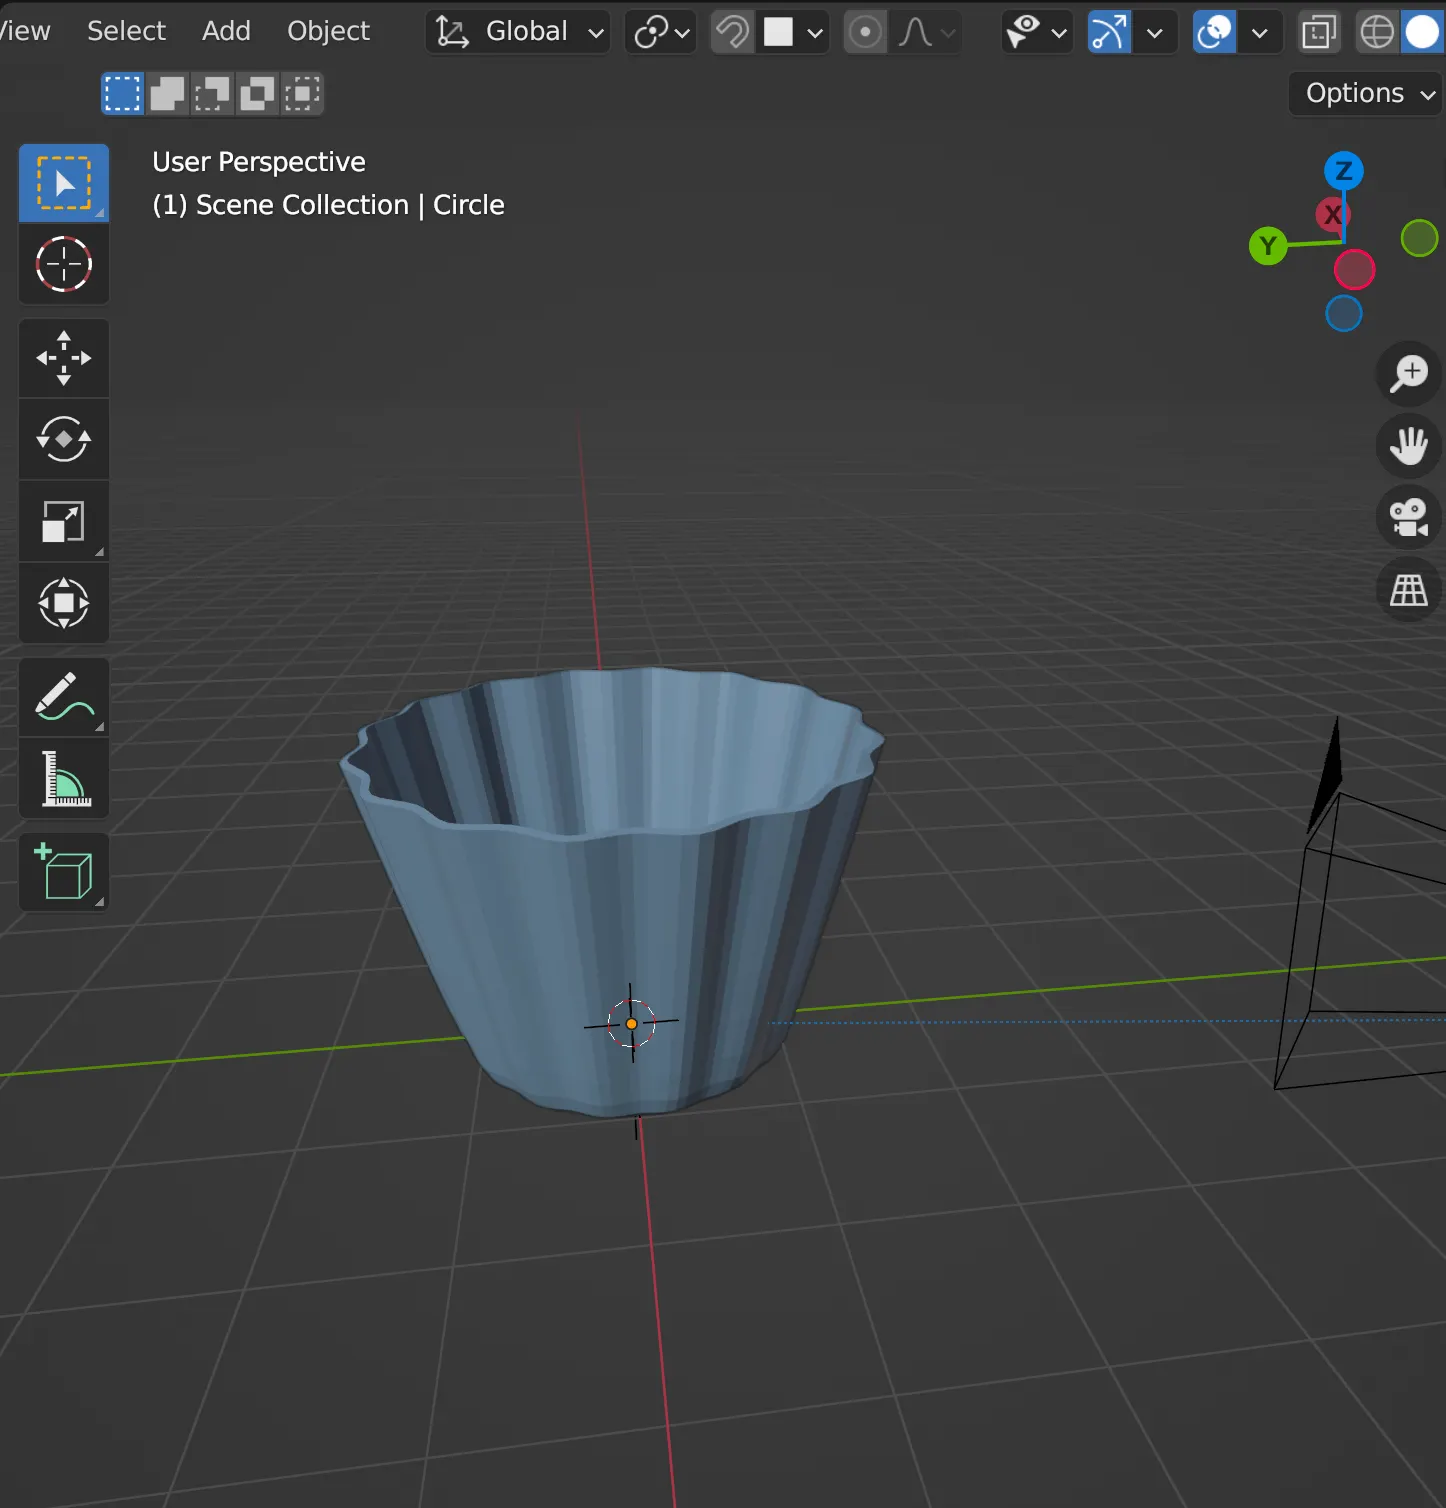The image size is (1446, 1508).
Task: Toggle snapping magnet icon
Action: coord(732,32)
